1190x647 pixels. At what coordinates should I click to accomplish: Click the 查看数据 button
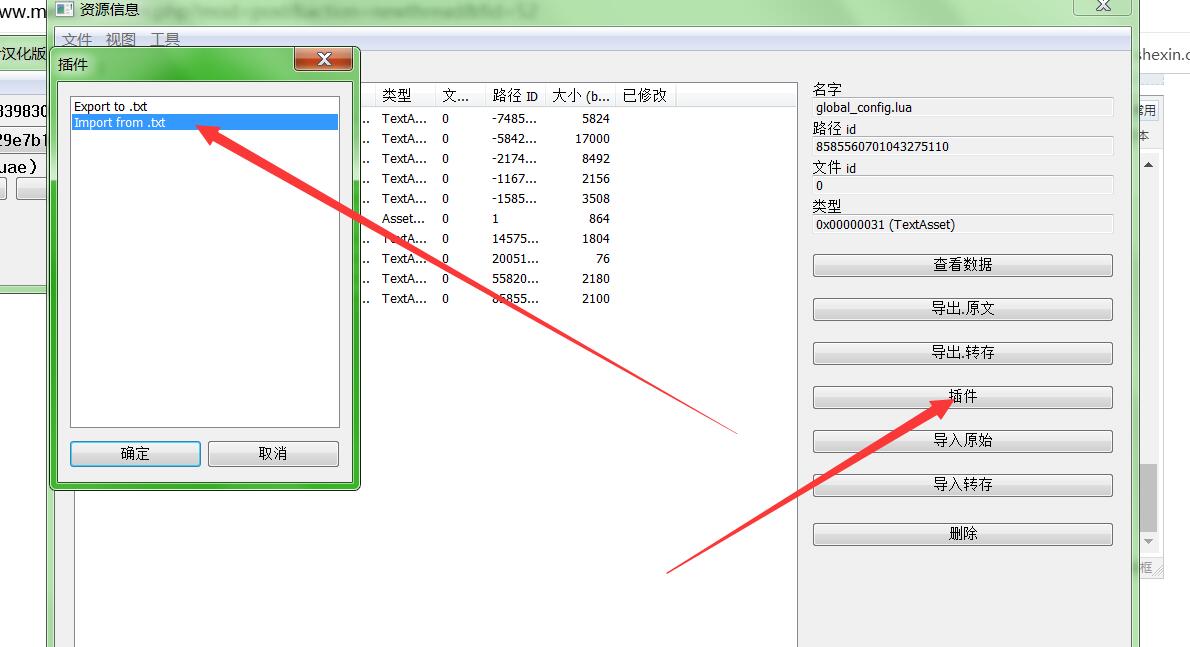coord(962,265)
